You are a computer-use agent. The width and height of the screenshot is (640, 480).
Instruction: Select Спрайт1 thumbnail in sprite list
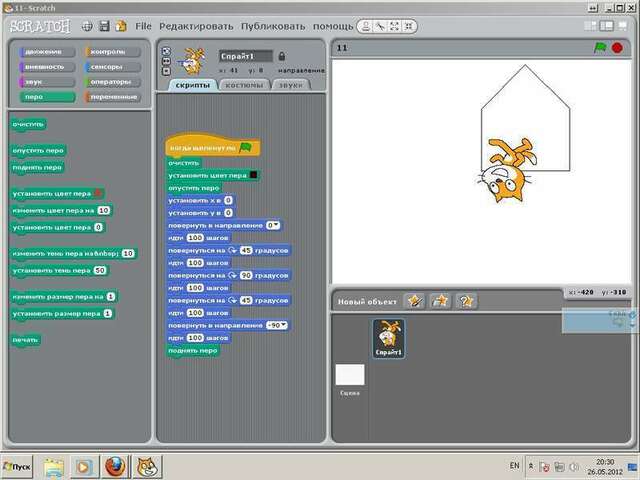[389, 339]
